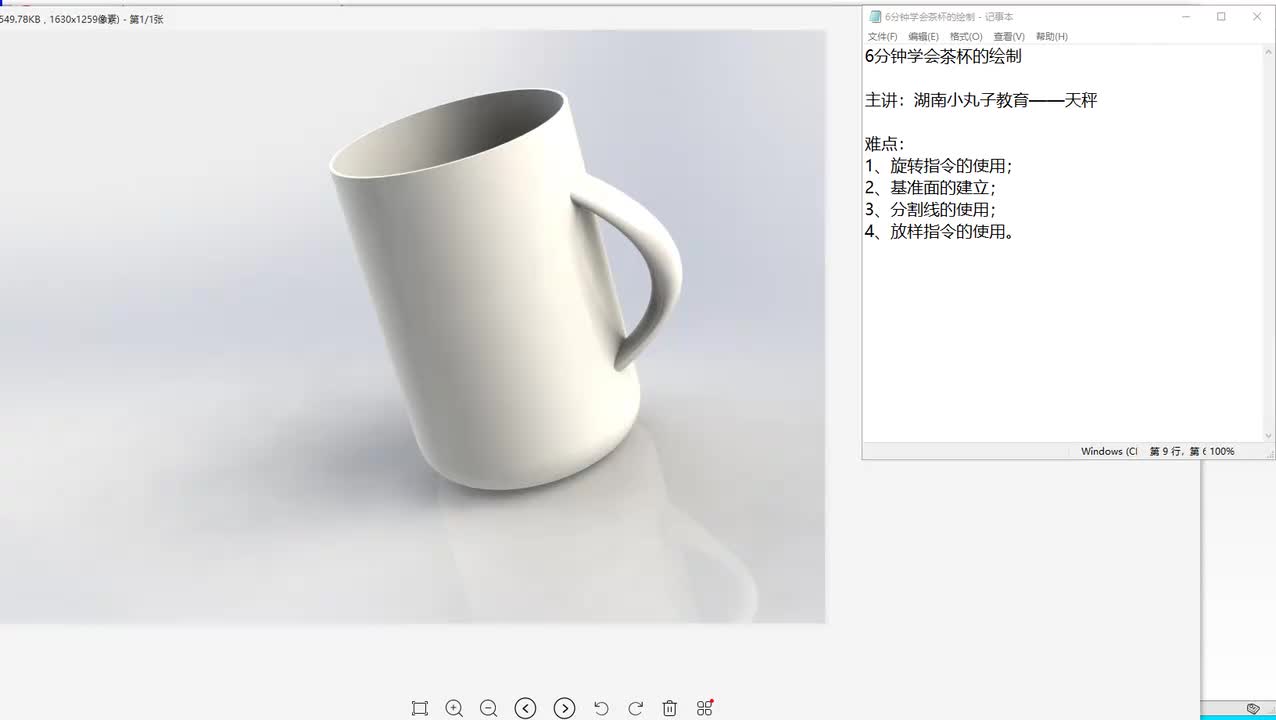Click the tag icon at the screen's bottom-right corner
Viewport: 1276px width, 720px height.
coord(1253,709)
